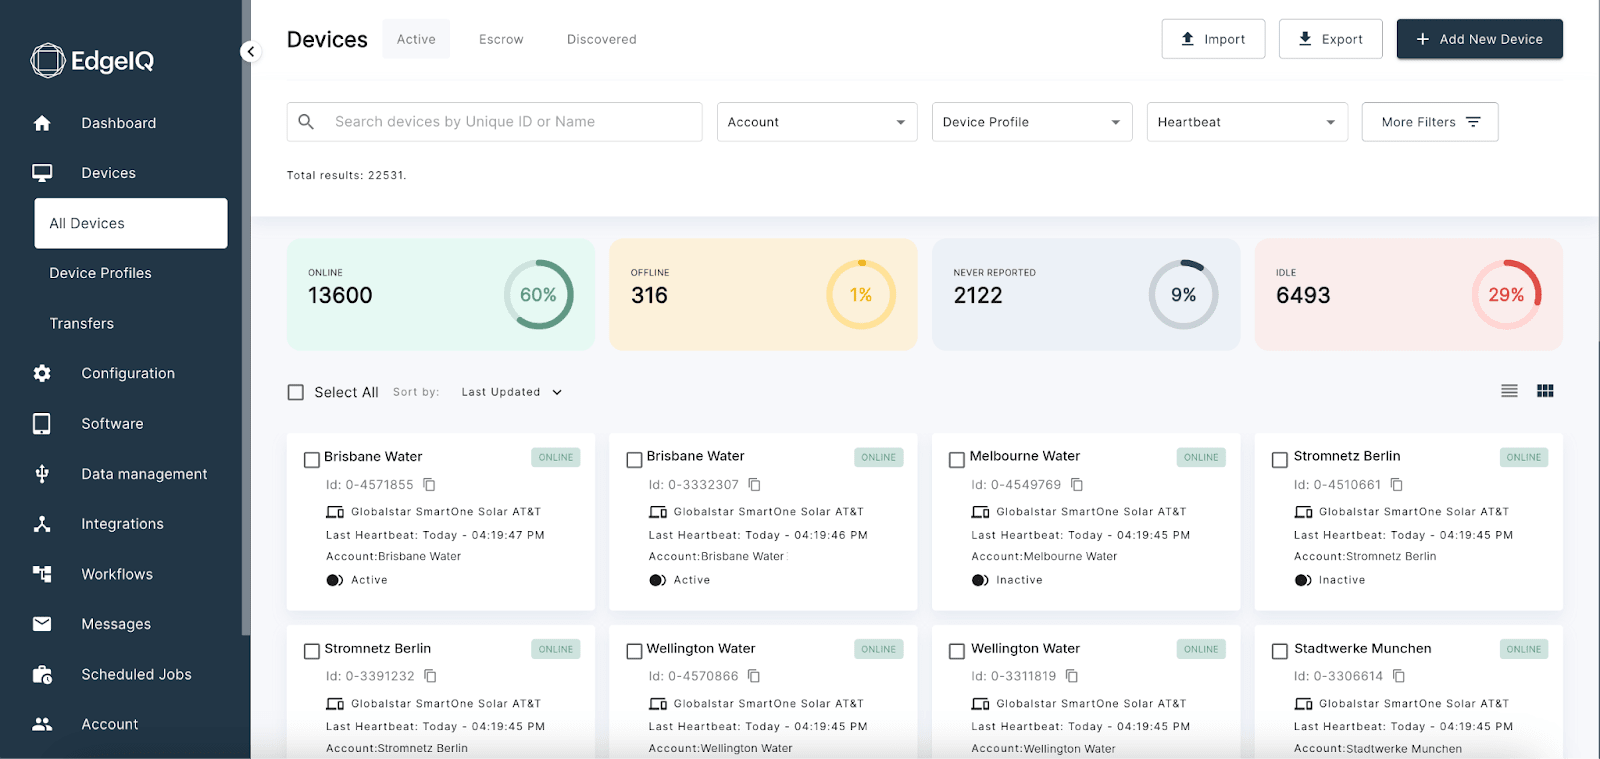Click the device search input field
Image resolution: width=1600 pixels, height=759 pixels.
coord(494,122)
